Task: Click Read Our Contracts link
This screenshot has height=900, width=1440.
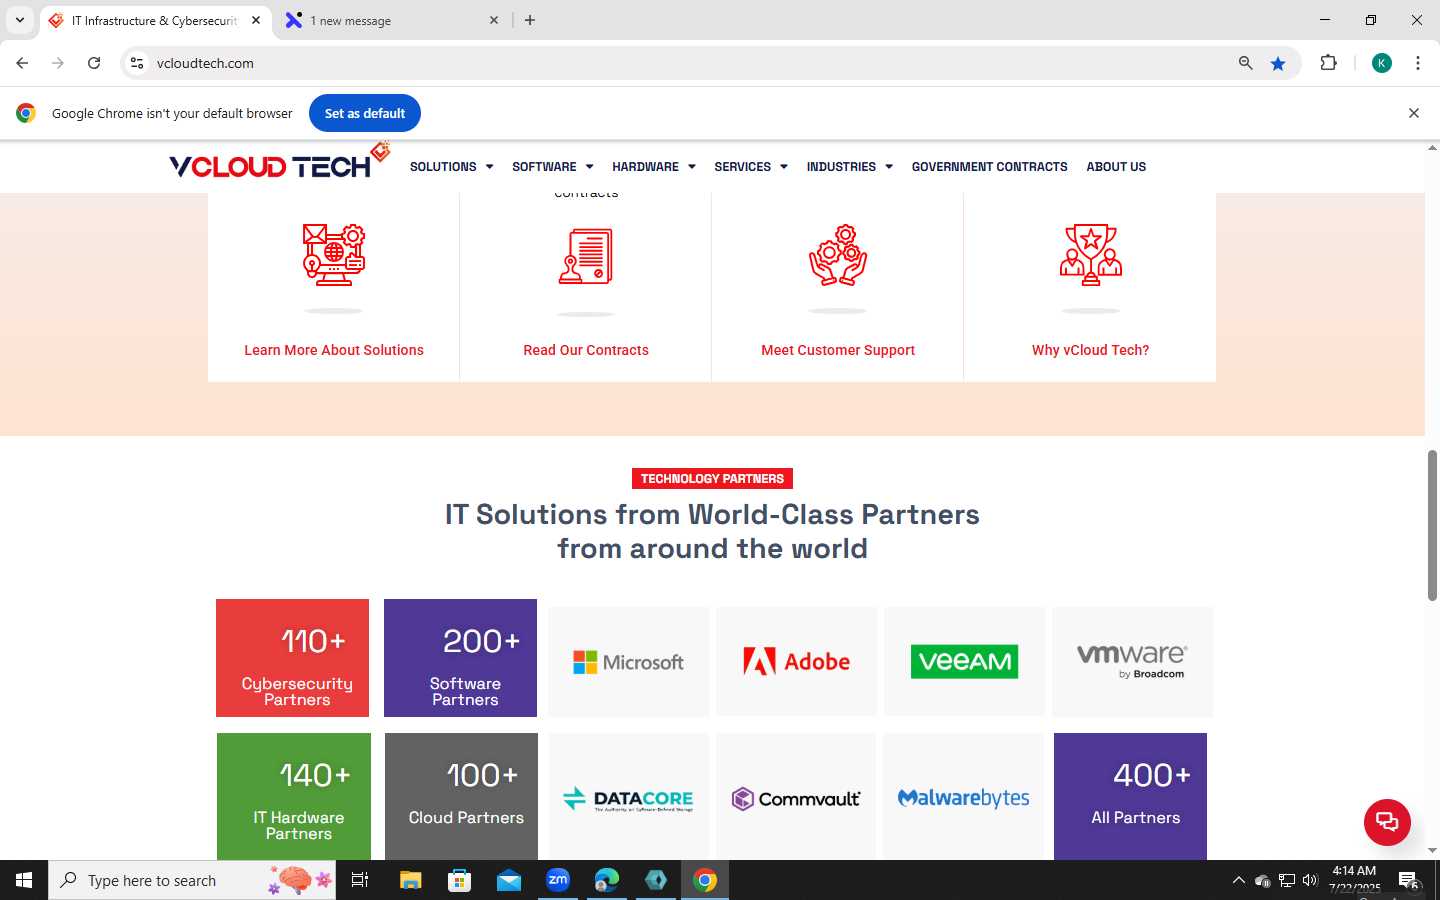Action: [x=586, y=350]
